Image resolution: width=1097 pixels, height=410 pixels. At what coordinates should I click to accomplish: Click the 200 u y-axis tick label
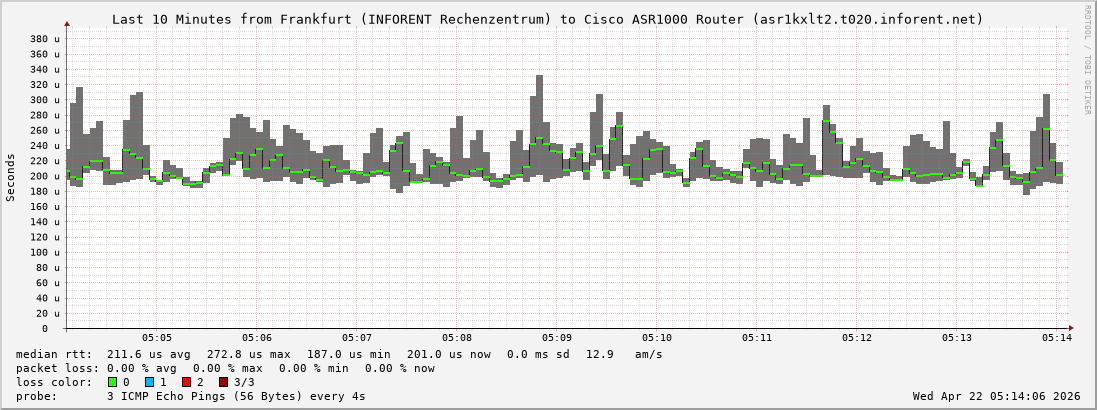tap(44, 176)
